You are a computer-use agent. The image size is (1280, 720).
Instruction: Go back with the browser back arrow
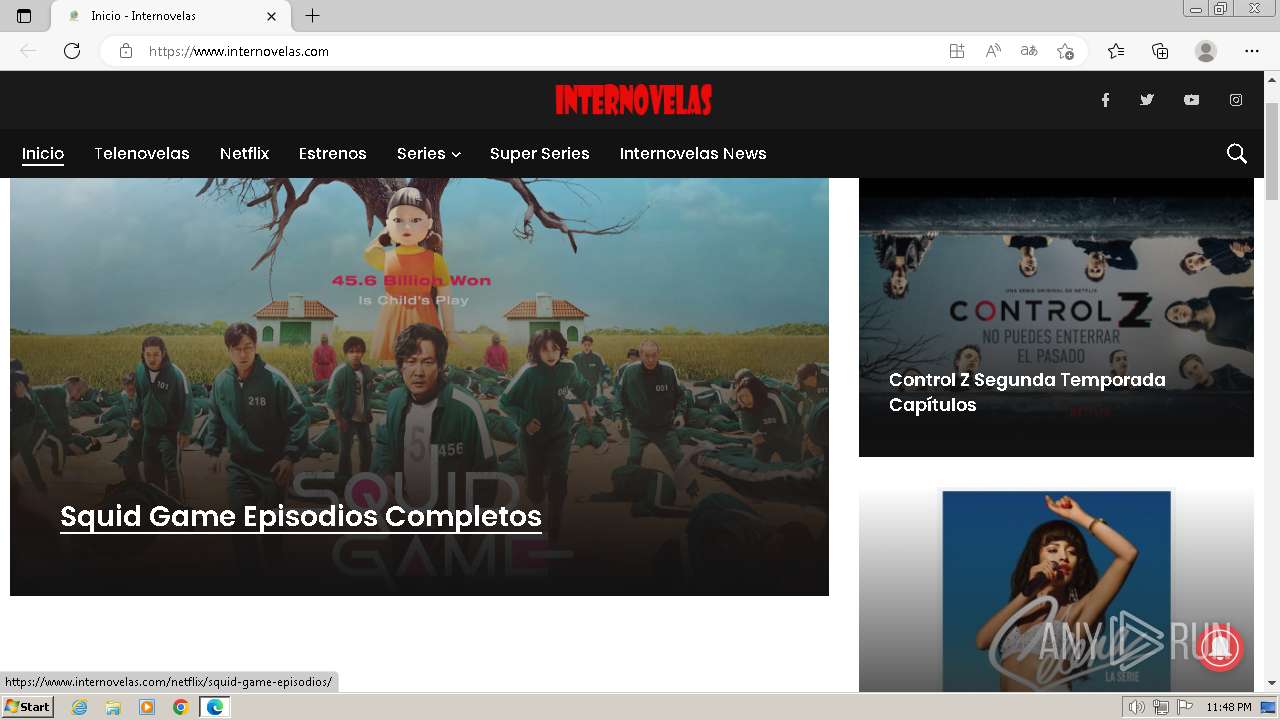[28, 51]
